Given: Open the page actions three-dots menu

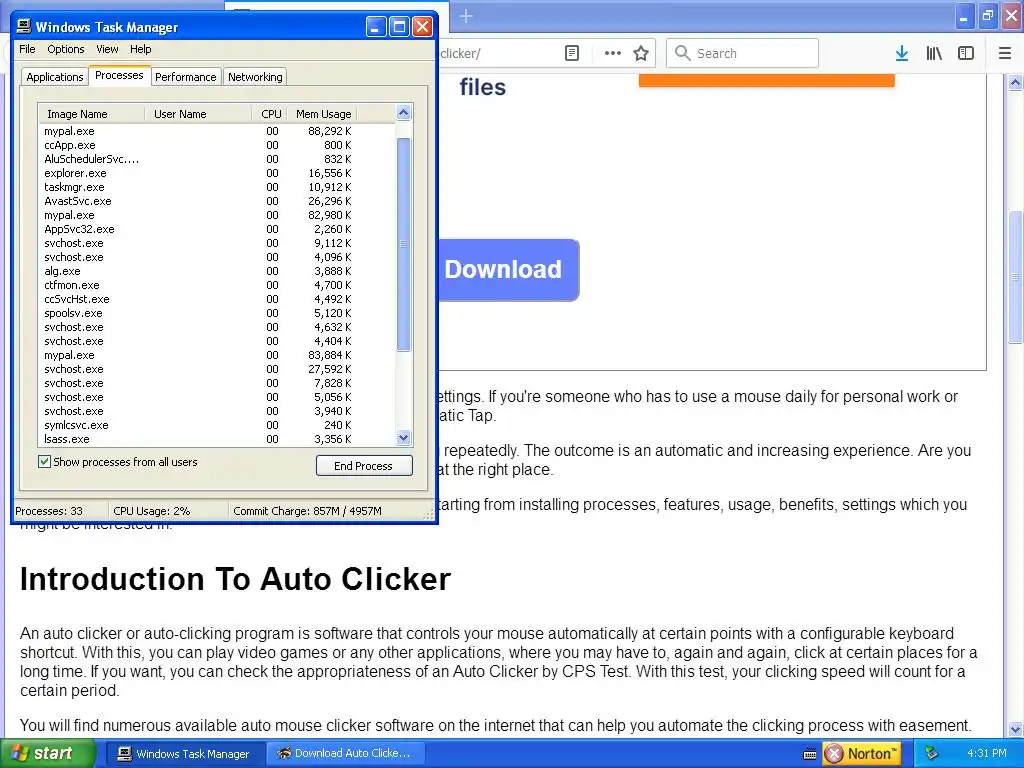Looking at the screenshot, I should click(613, 54).
